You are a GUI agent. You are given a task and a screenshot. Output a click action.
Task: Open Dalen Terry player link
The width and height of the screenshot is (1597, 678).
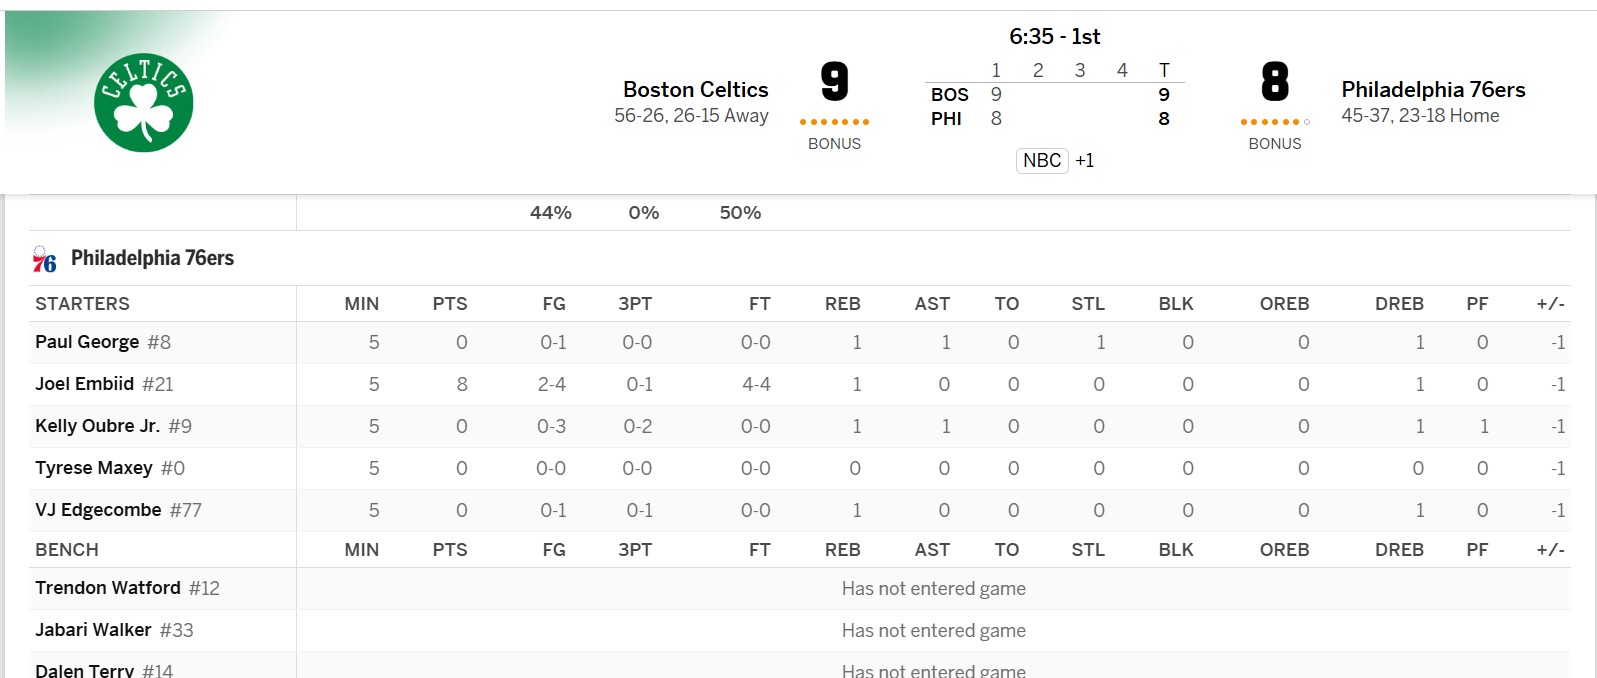tap(84, 670)
